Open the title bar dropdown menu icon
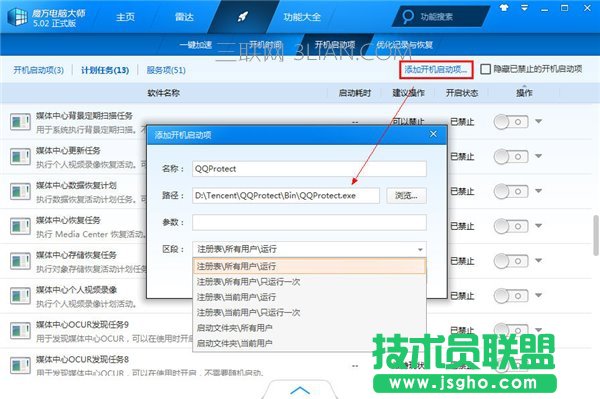This screenshot has height=399, width=600. (524, 8)
